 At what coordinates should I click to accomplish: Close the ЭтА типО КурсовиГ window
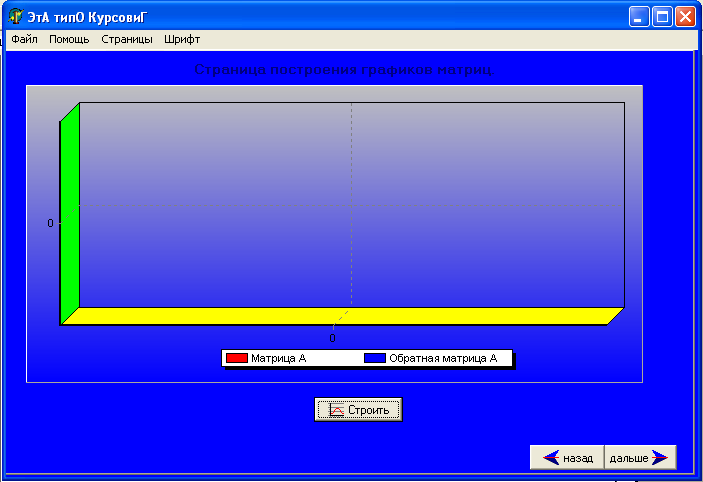pos(686,17)
